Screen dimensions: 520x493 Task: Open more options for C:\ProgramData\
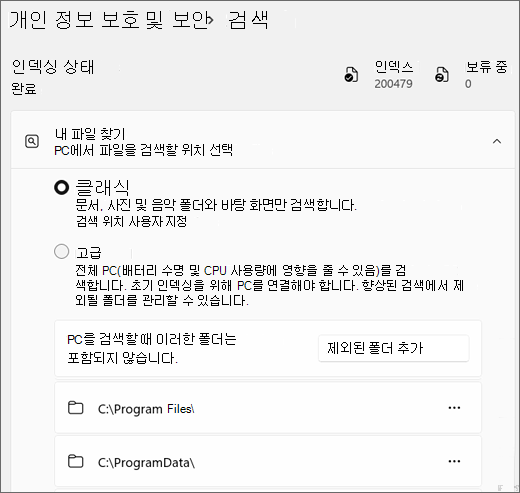click(454, 461)
